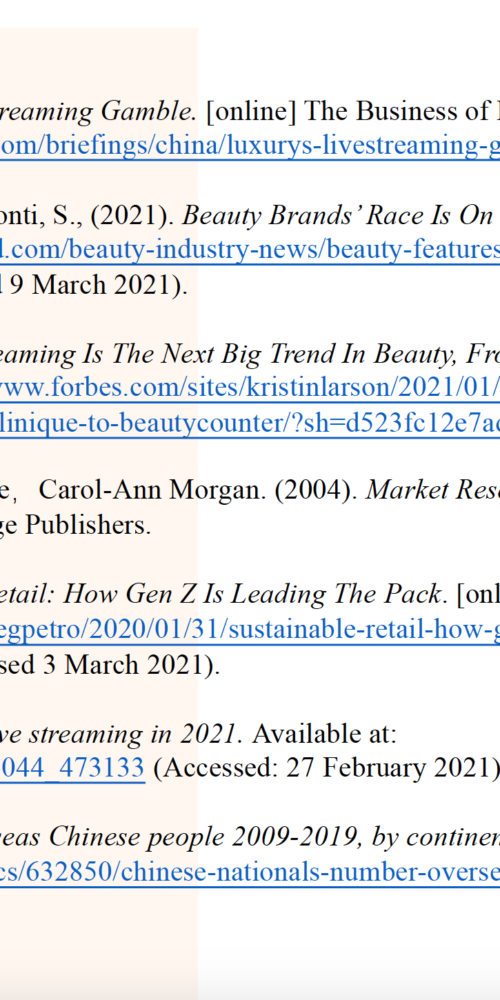Click the italic 'Beauty Brands' Race Is On' title

[339, 216]
